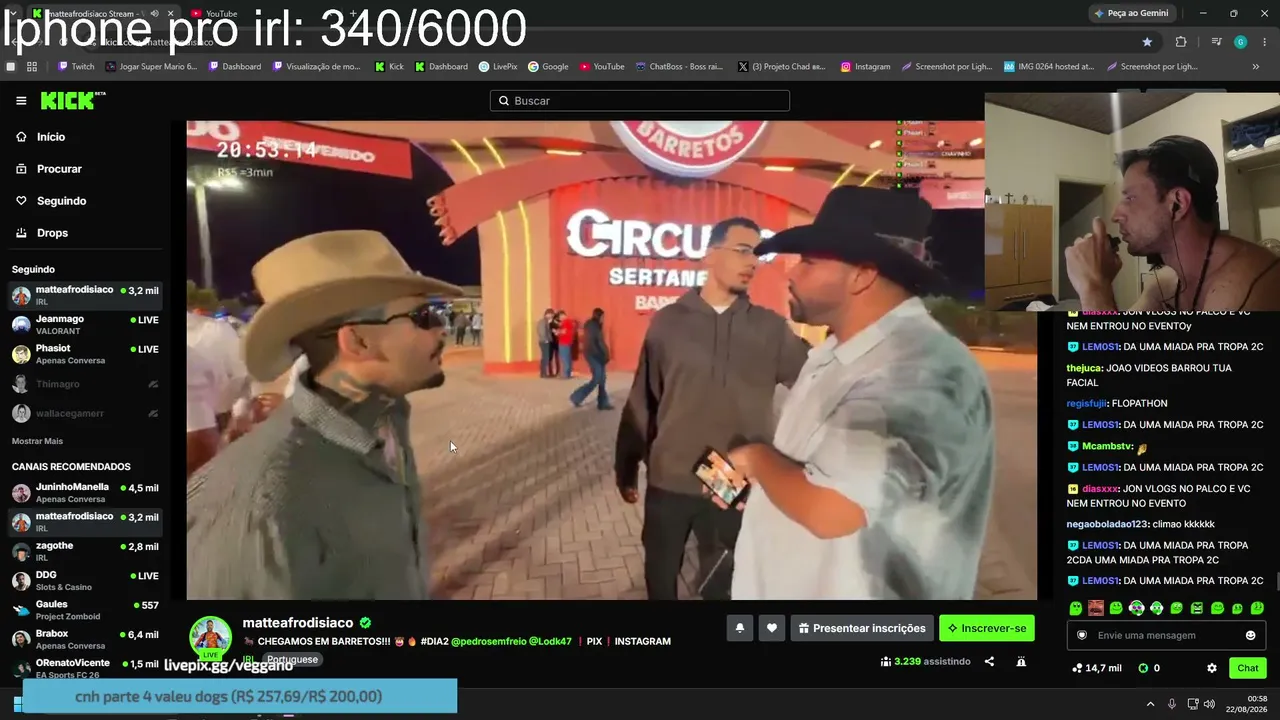
Task: Click matteafrodisiaco streamer avatar below video
Action: point(210,637)
